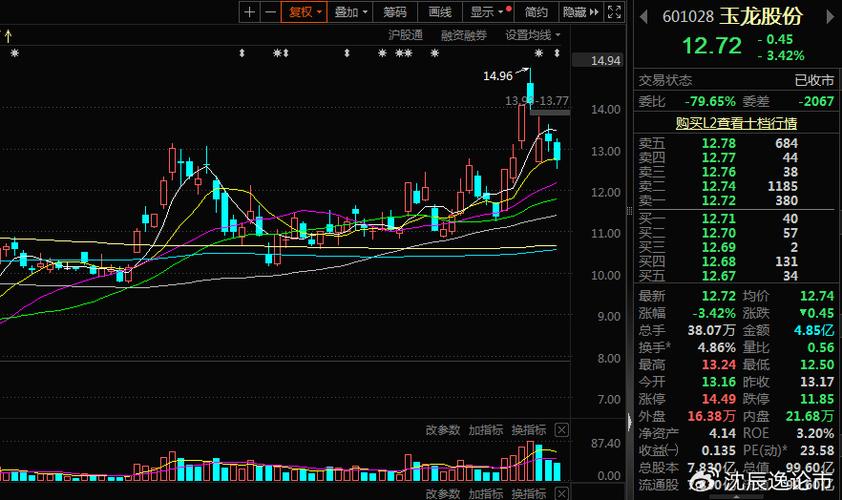Open the 显示 display dropdown
The width and height of the screenshot is (842, 500).
point(486,12)
